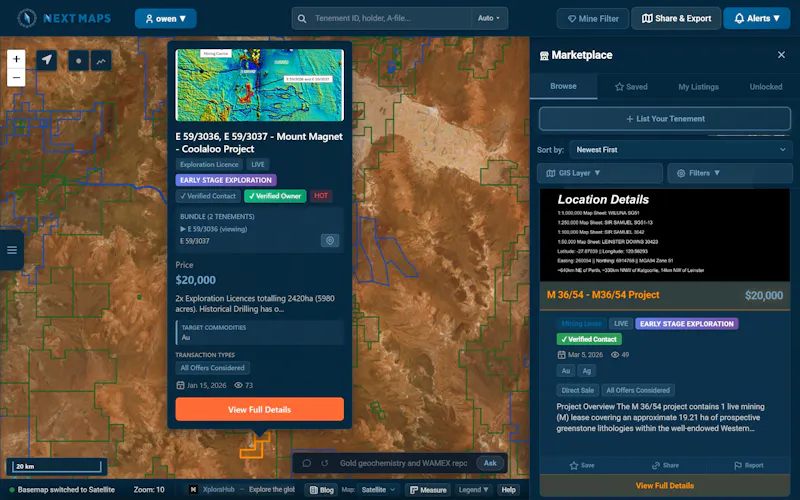The height and width of the screenshot is (500, 800).
Task: Switch to the My Listings tab
Action: [x=698, y=87]
